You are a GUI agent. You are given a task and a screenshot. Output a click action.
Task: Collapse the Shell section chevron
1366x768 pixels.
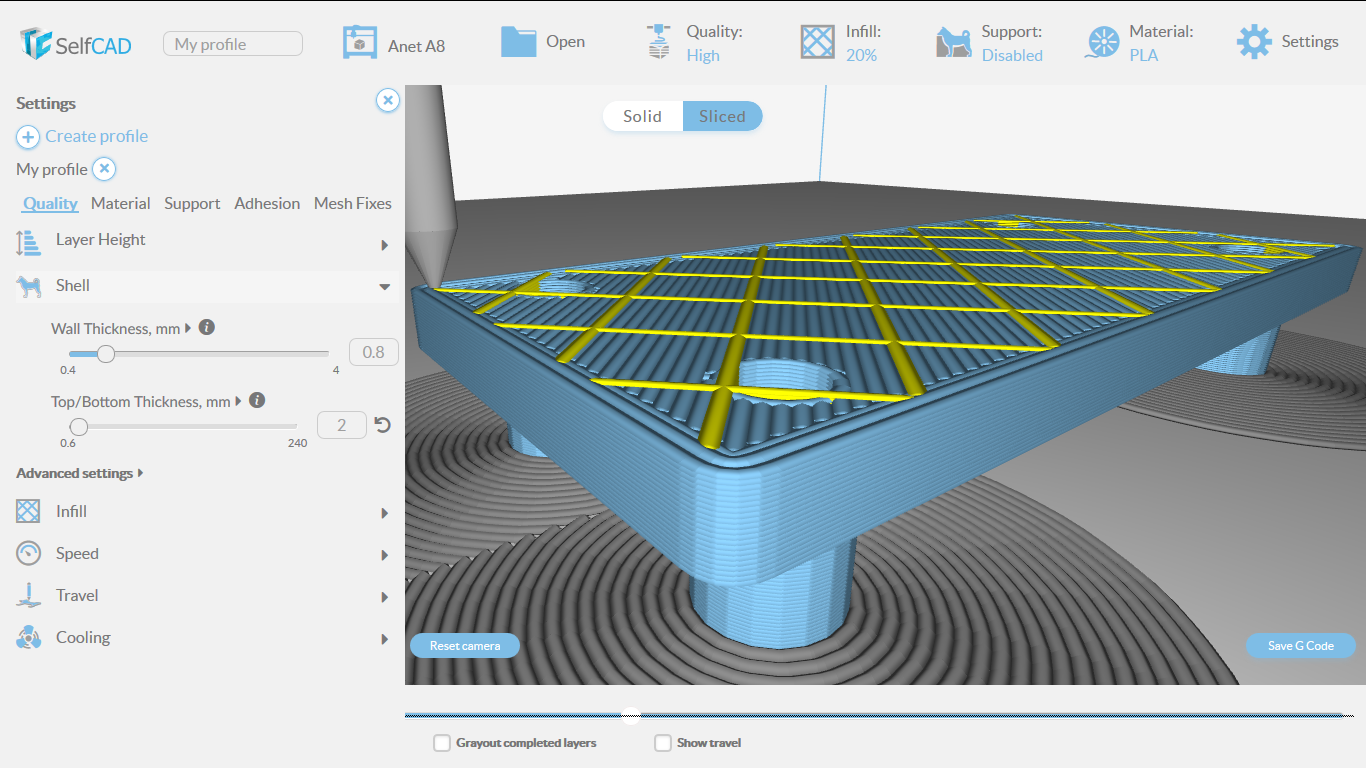tap(384, 286)
